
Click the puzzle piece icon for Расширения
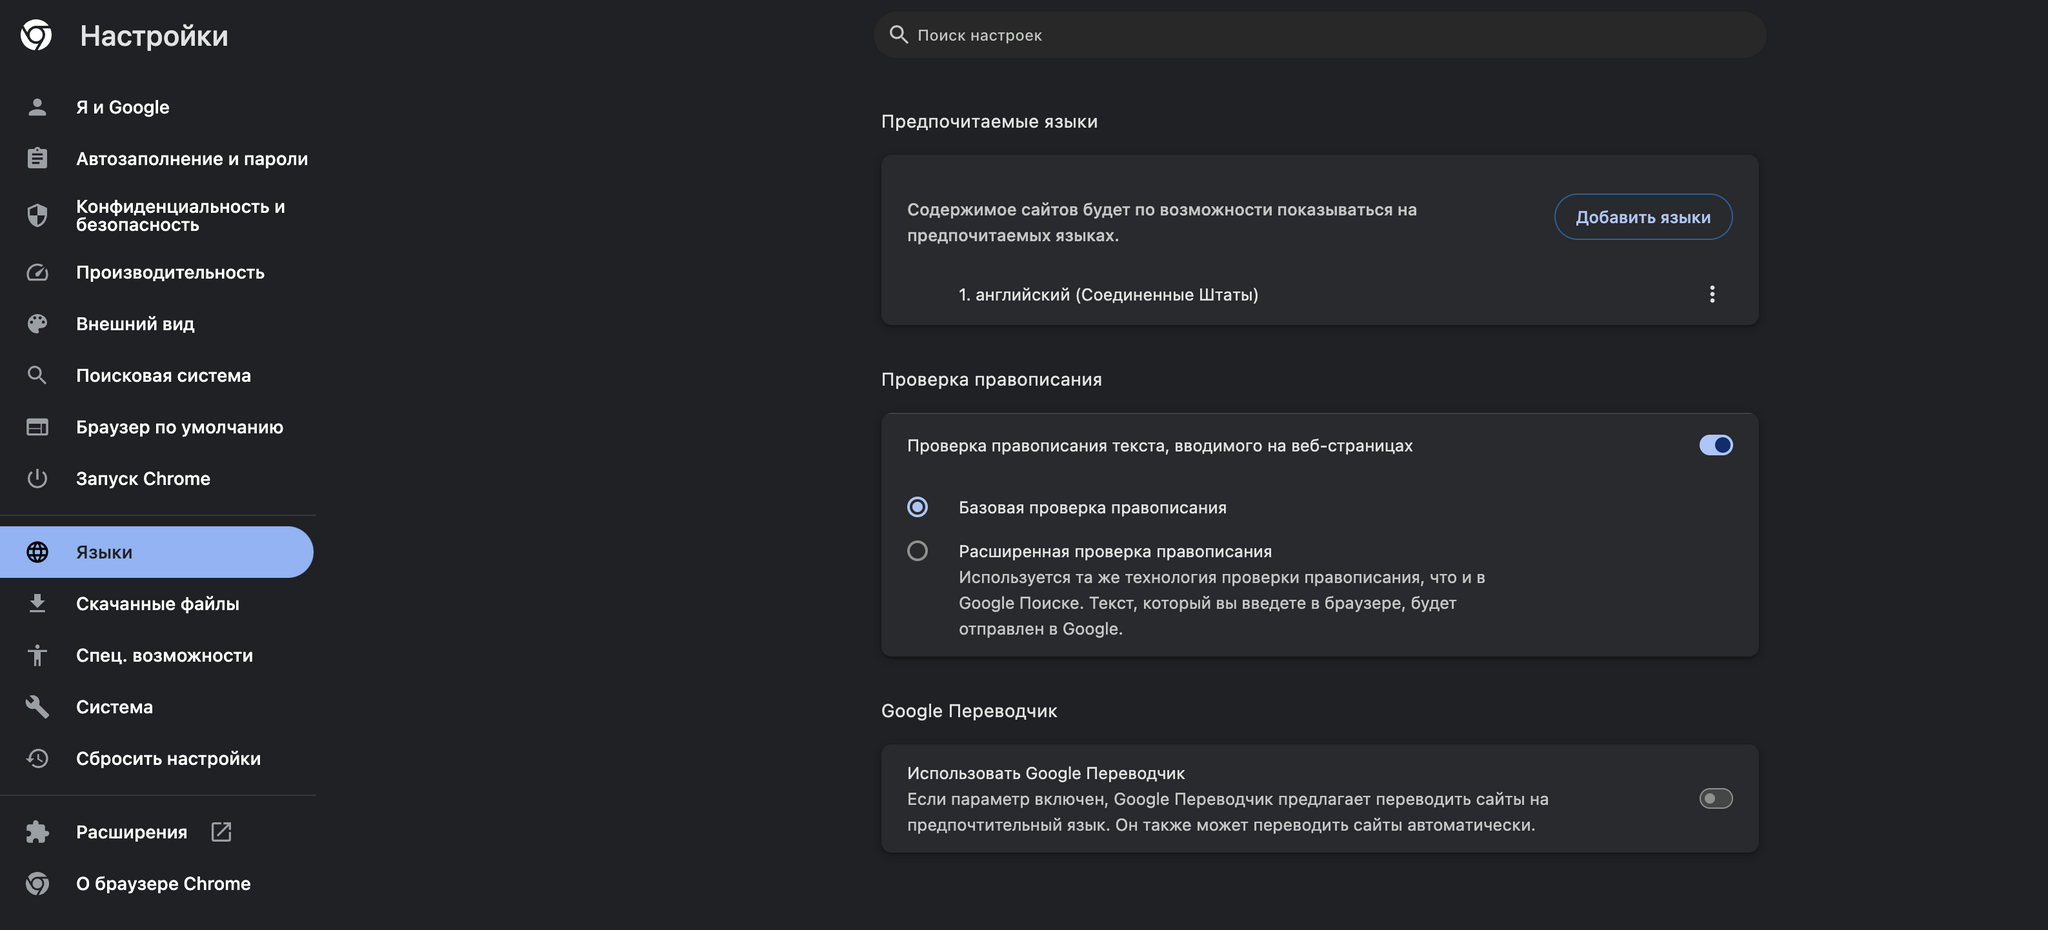(37, 832)
